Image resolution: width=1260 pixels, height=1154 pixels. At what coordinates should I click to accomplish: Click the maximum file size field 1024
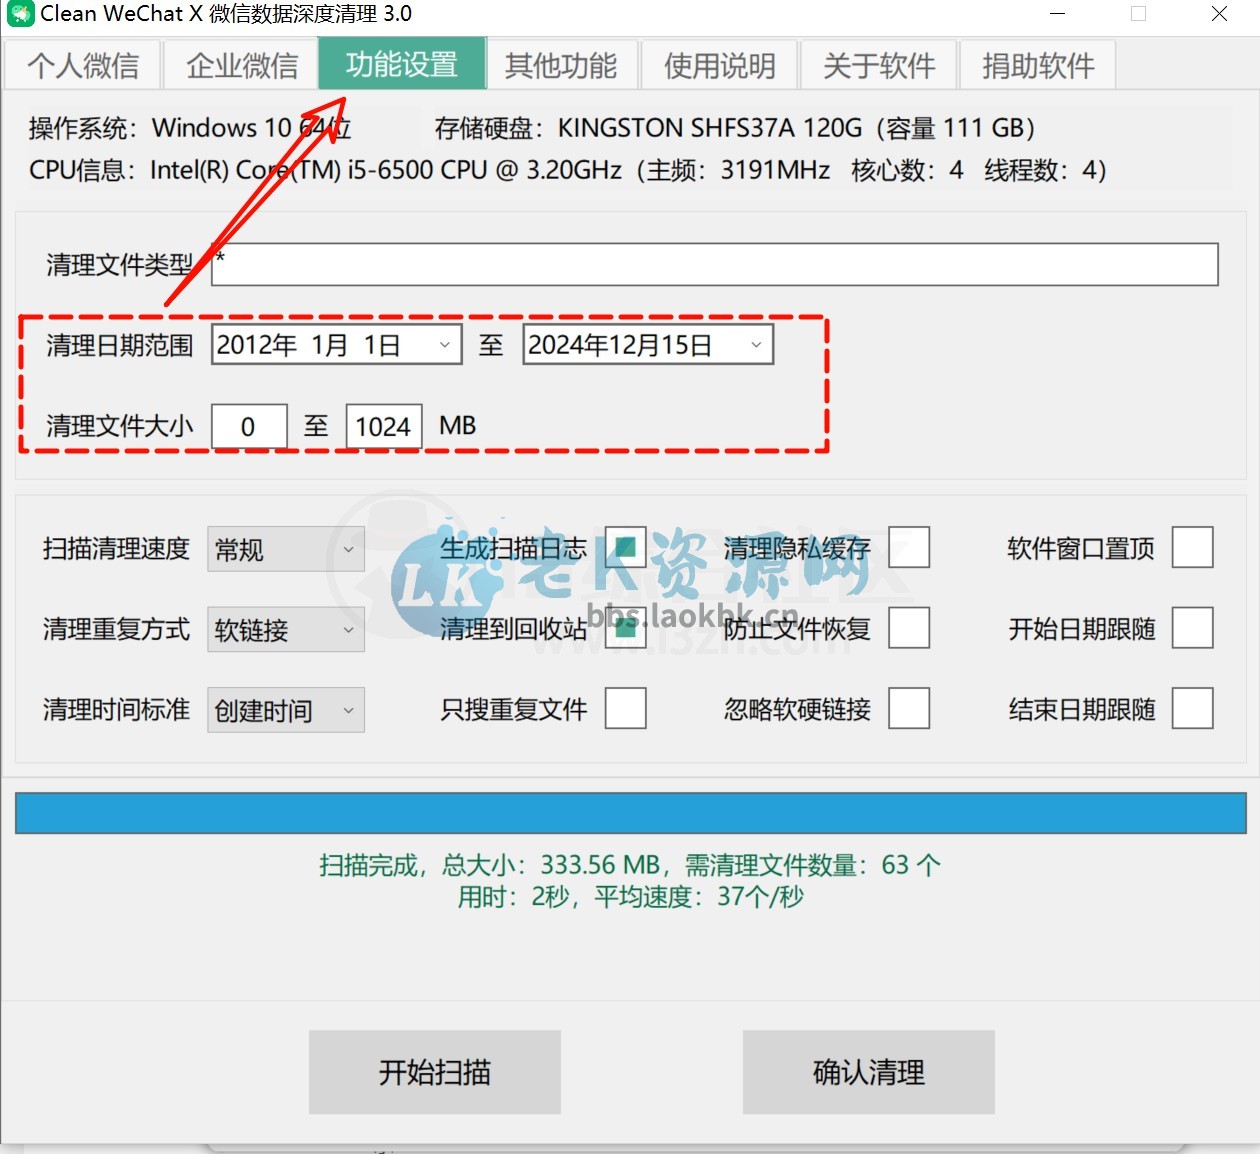point(383,427)
